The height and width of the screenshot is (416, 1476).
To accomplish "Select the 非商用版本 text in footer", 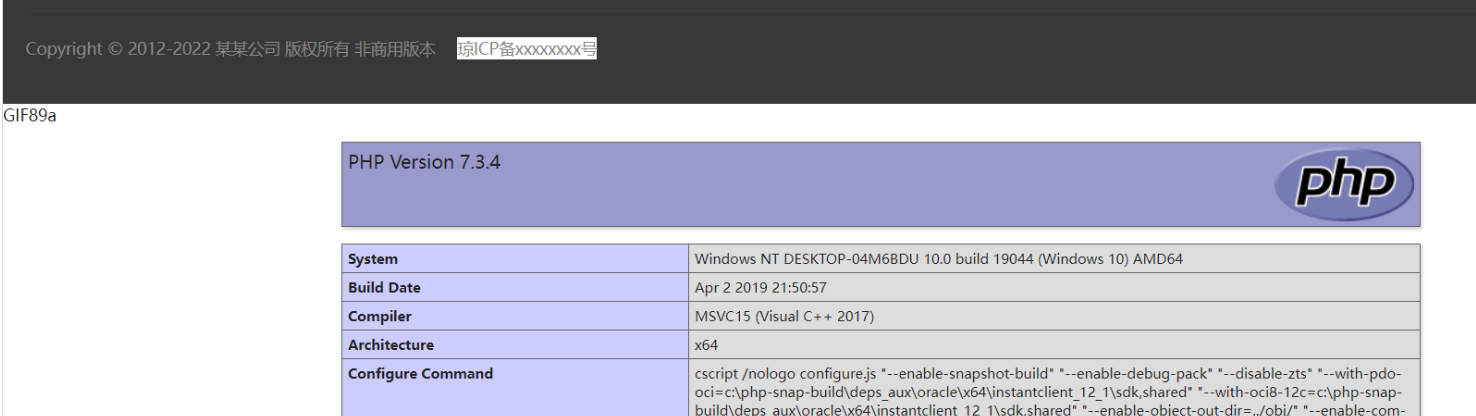I will (x=395, y=49).
